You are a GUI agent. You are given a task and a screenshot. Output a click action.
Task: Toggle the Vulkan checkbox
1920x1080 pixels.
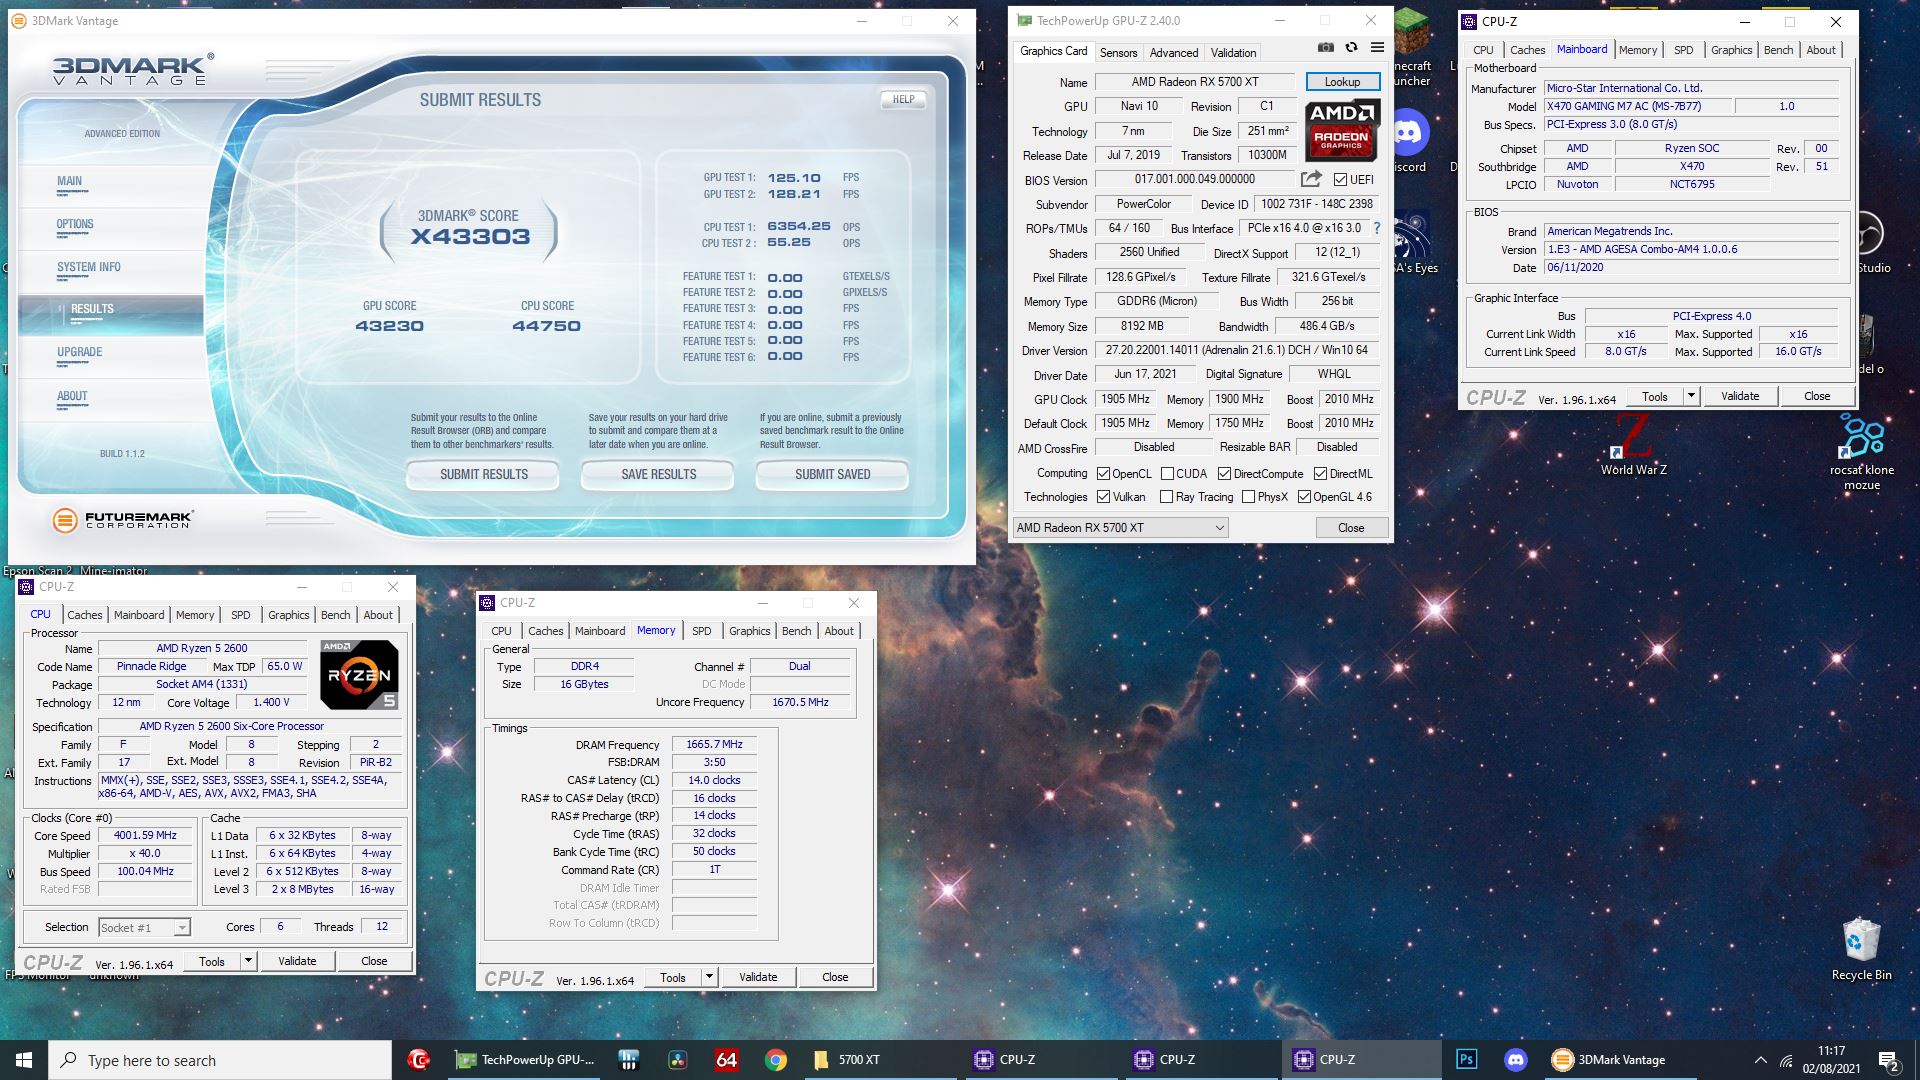[x=1103, y=497]
